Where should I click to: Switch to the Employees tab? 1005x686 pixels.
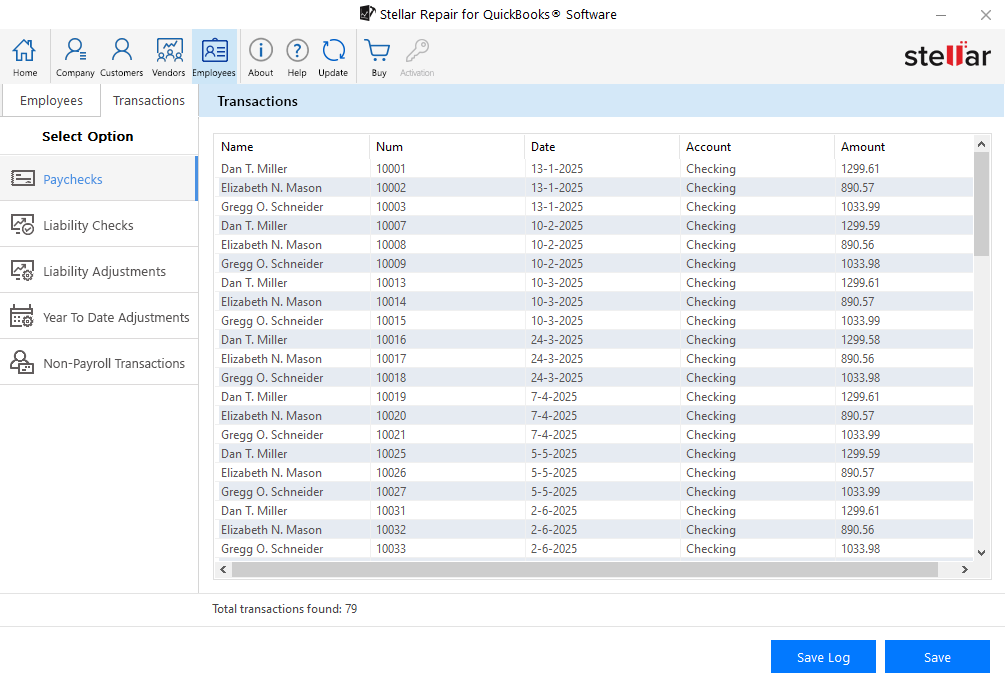[51, 101]
